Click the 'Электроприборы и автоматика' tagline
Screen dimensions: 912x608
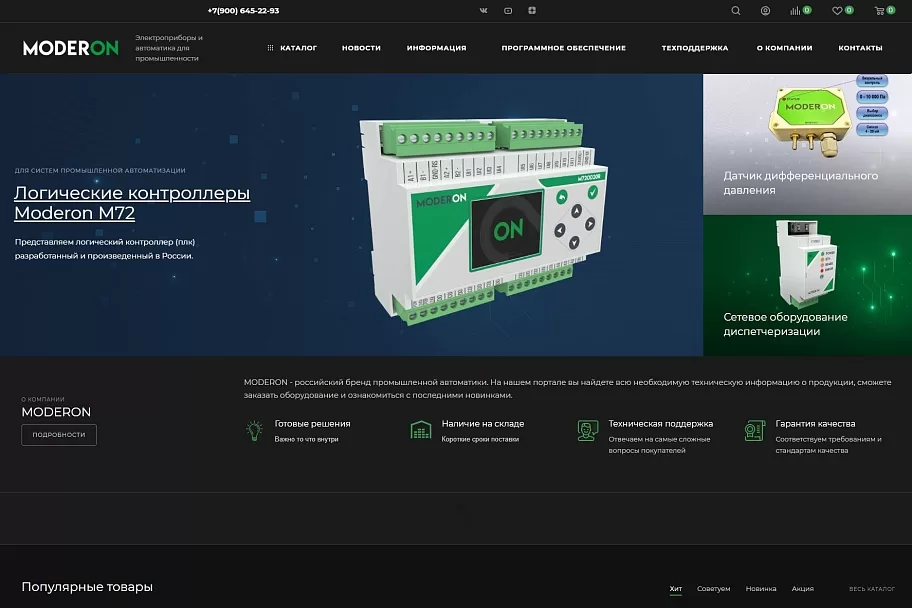169,48
